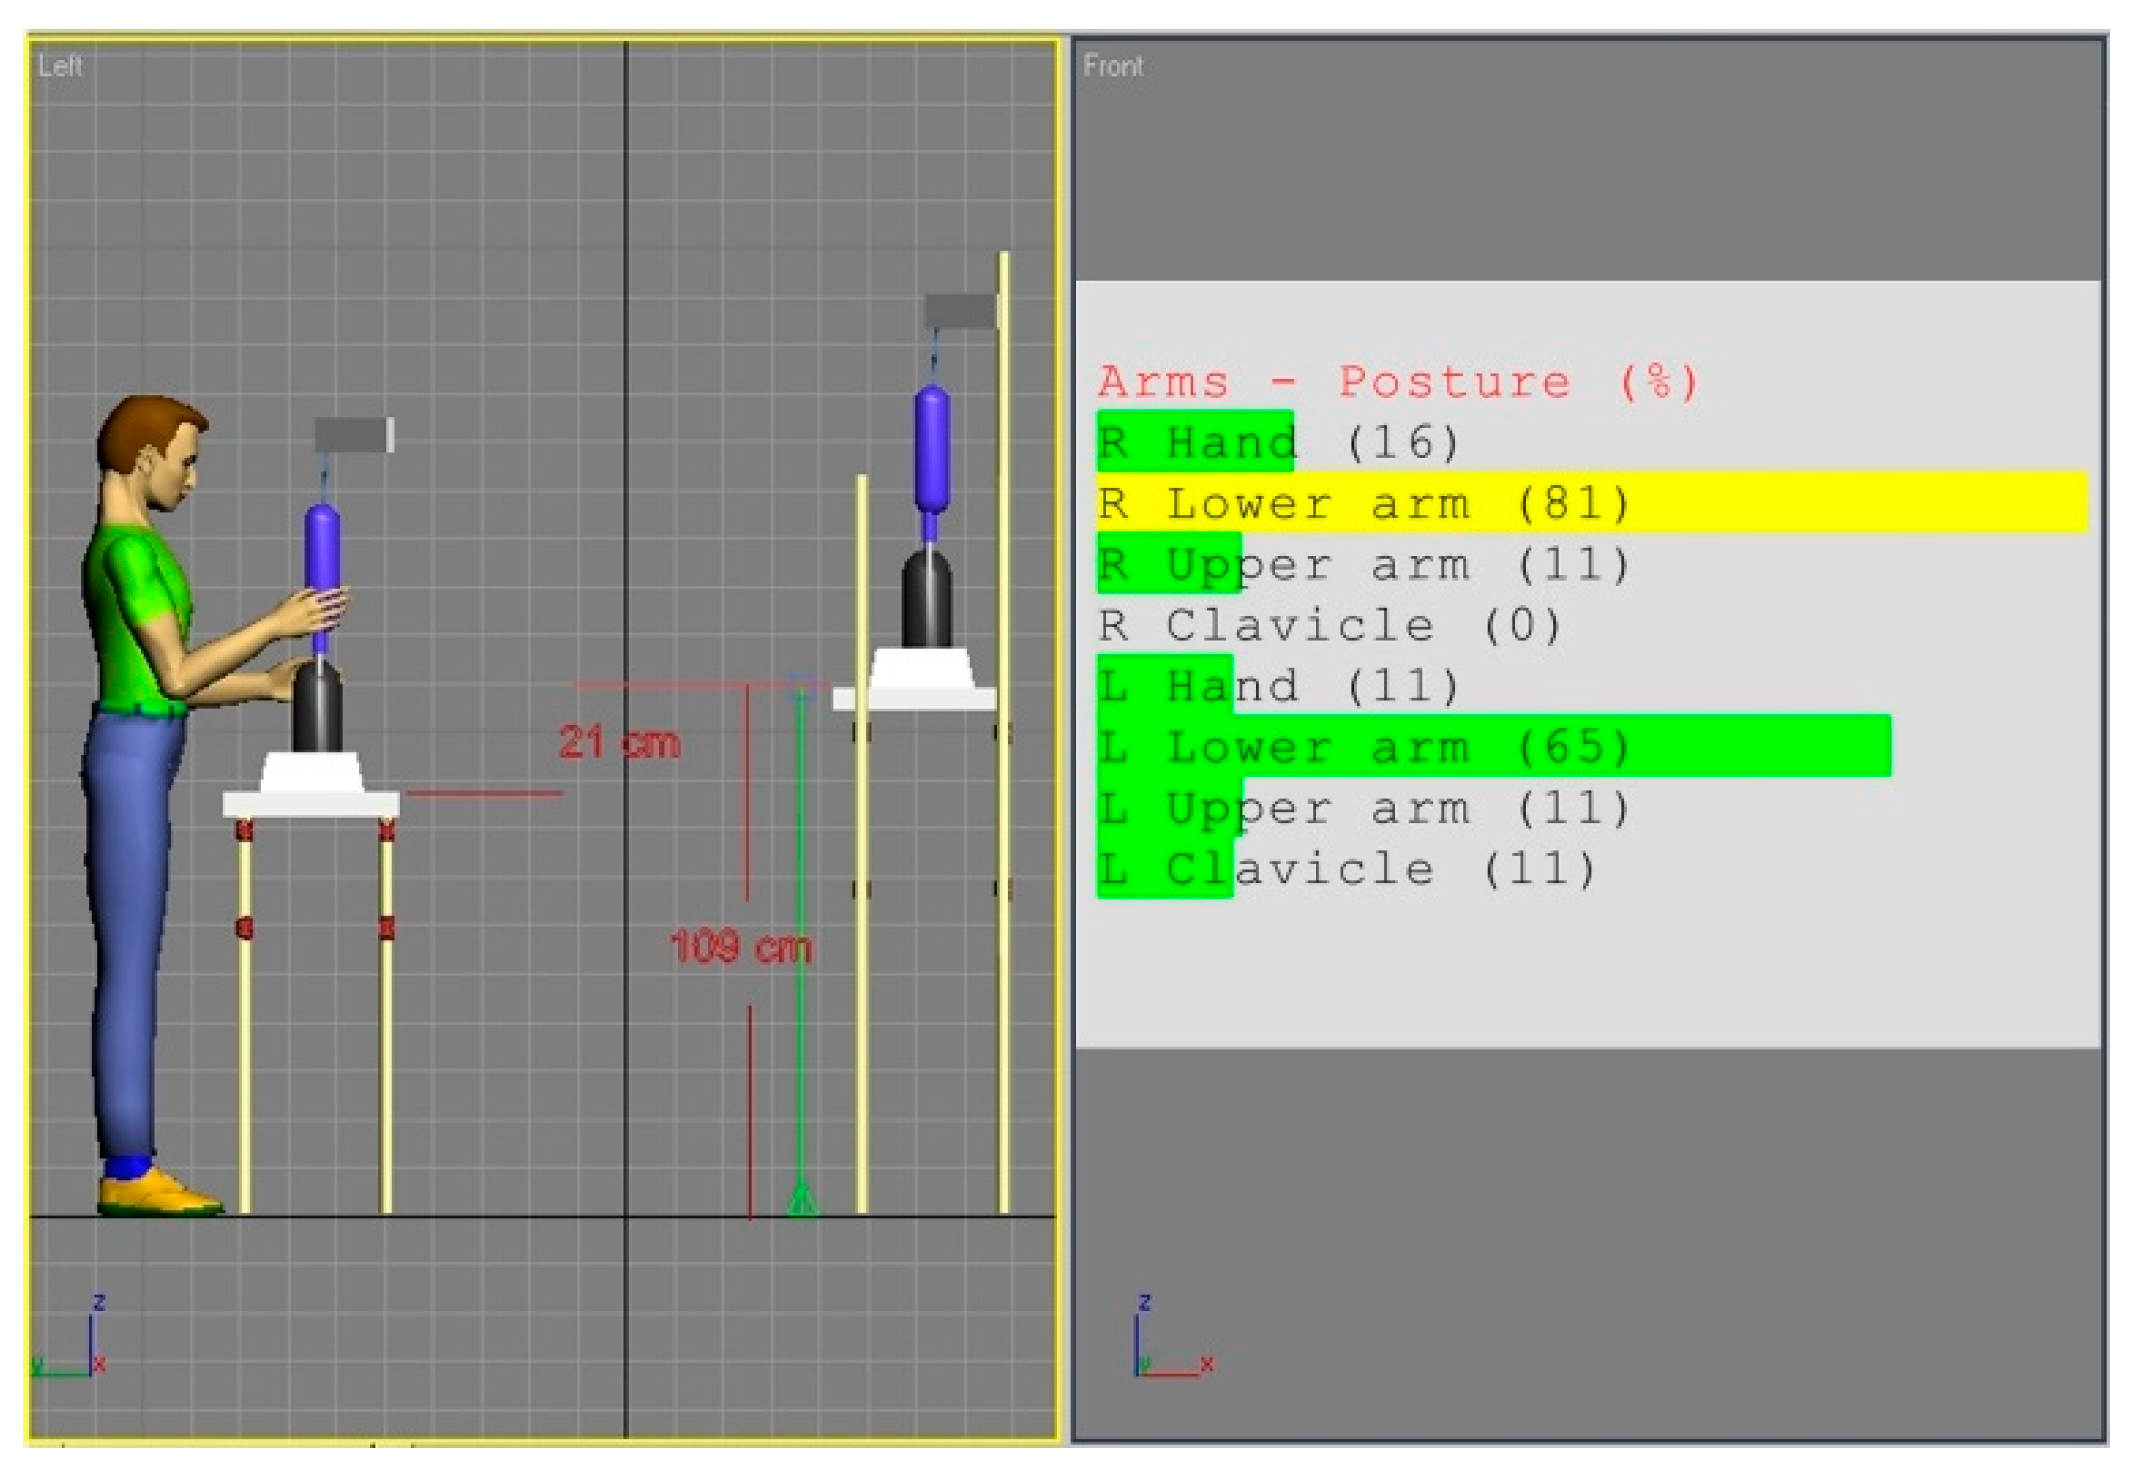Select the raised purple cylinder on right
2134x1484 pixels.
pos(932,448)
